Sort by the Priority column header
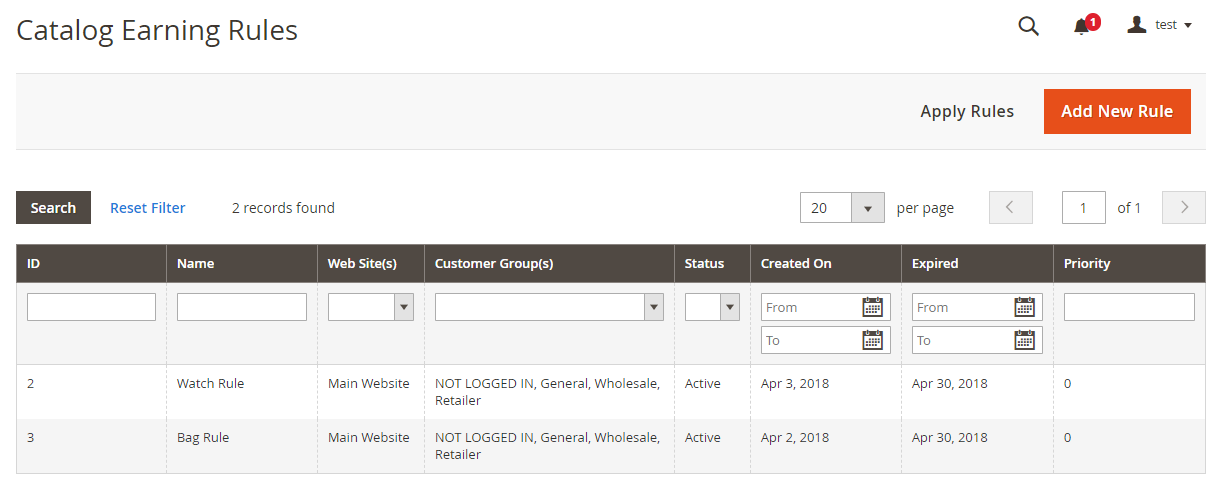Image resolution: width=1222 pixels, height=502 pixels. [x=1087, y=264]
